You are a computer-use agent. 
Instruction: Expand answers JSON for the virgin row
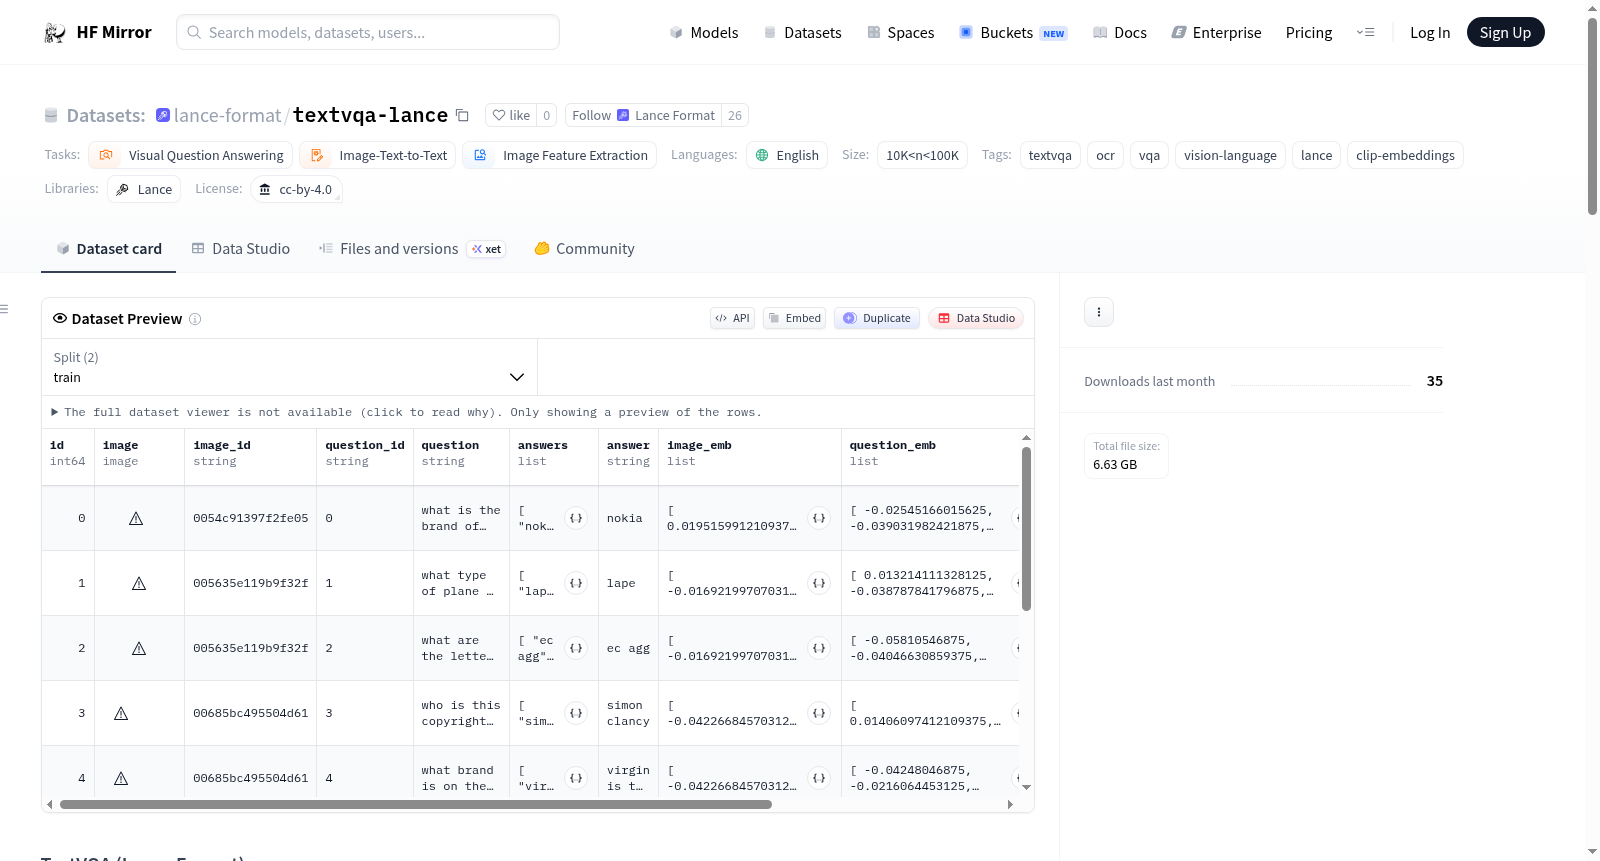pos(576,778)
